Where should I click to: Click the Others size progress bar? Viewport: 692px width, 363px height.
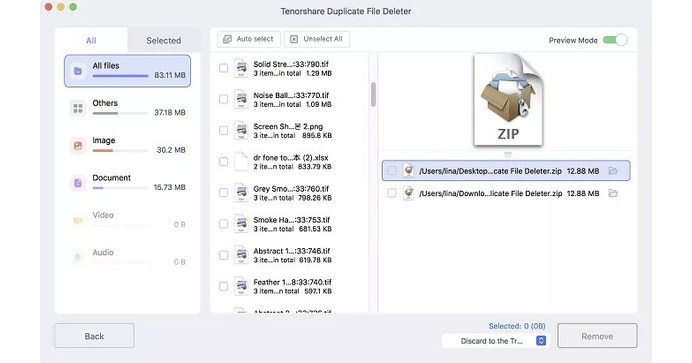pyautogui.click(x=120, y=113)
